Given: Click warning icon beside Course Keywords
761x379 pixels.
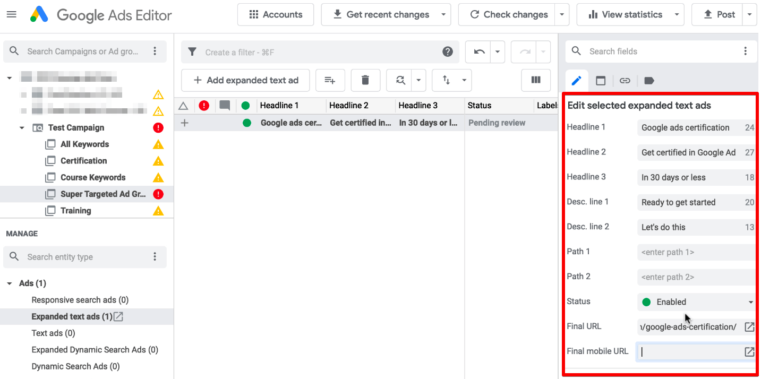Looking at the screenshot, I should (x=158, y=177).
